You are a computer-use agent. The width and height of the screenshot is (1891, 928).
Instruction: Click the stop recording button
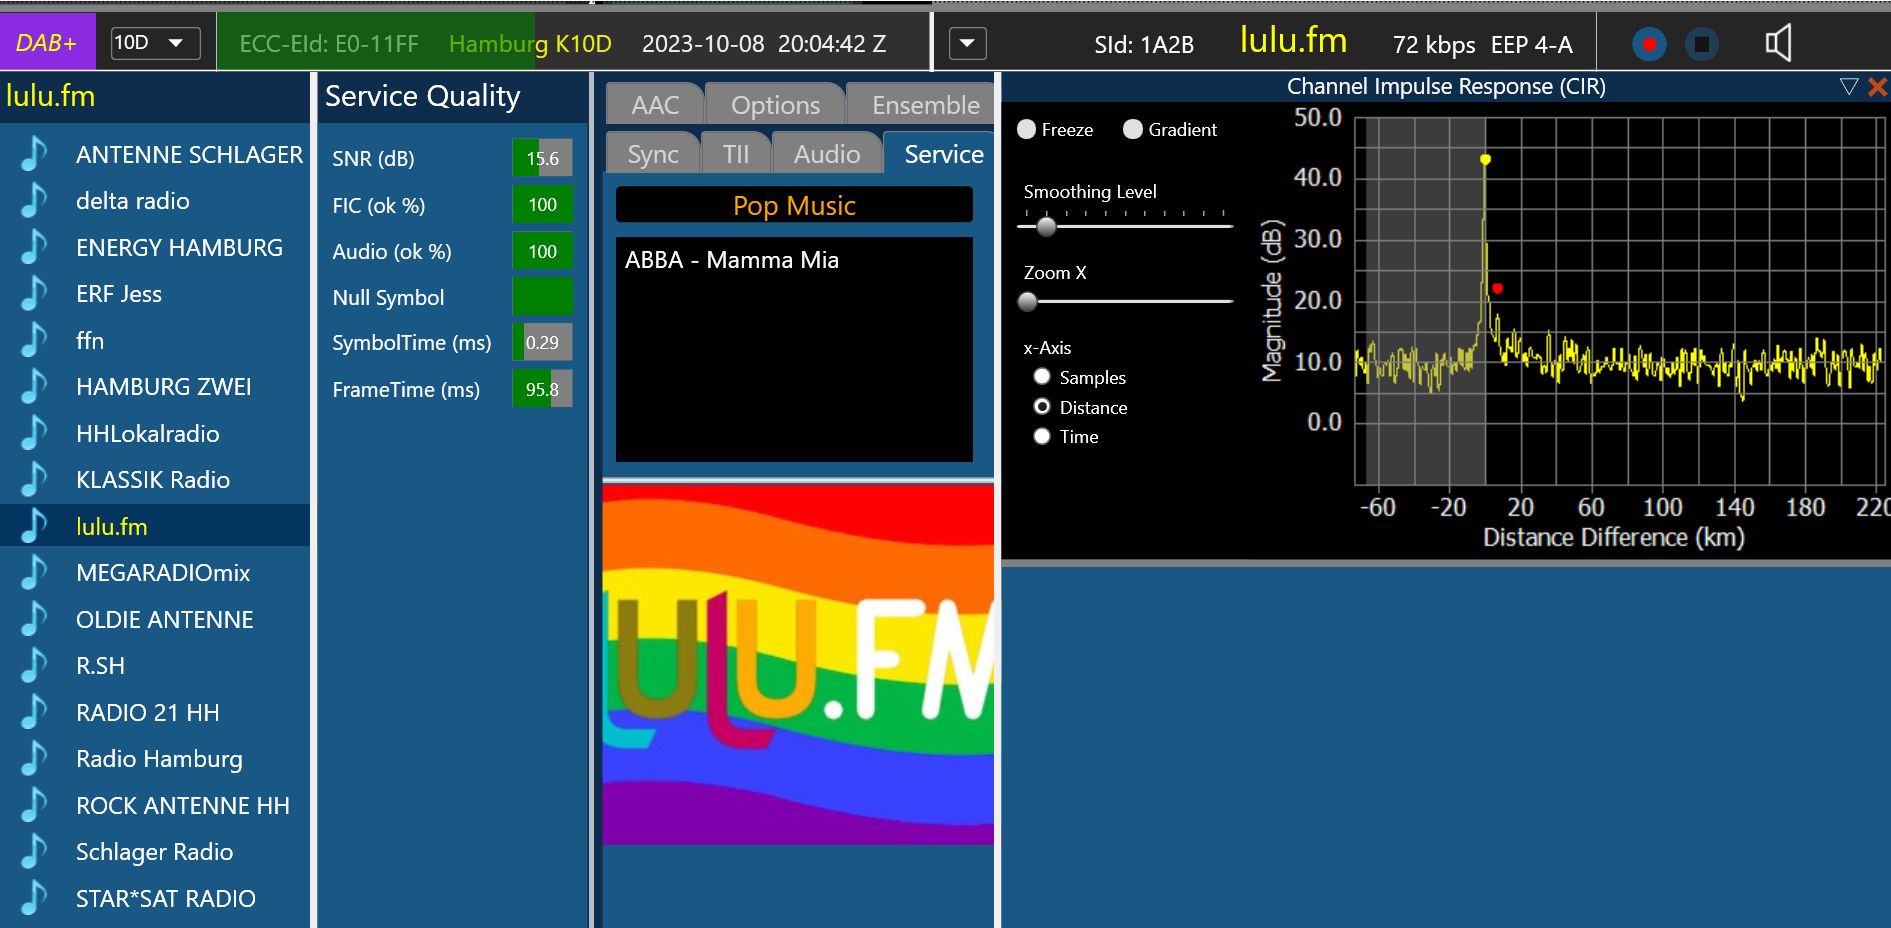(1701, 44)
